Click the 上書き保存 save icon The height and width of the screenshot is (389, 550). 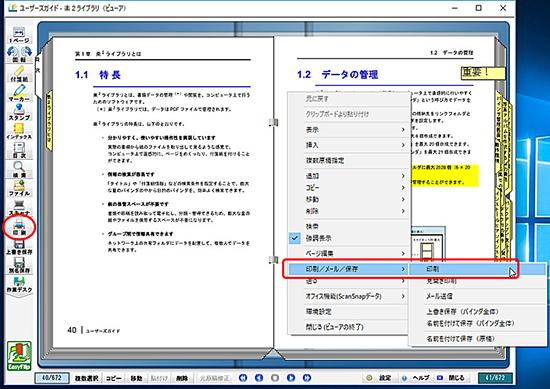pyautogui.click(x=19, y=247)
